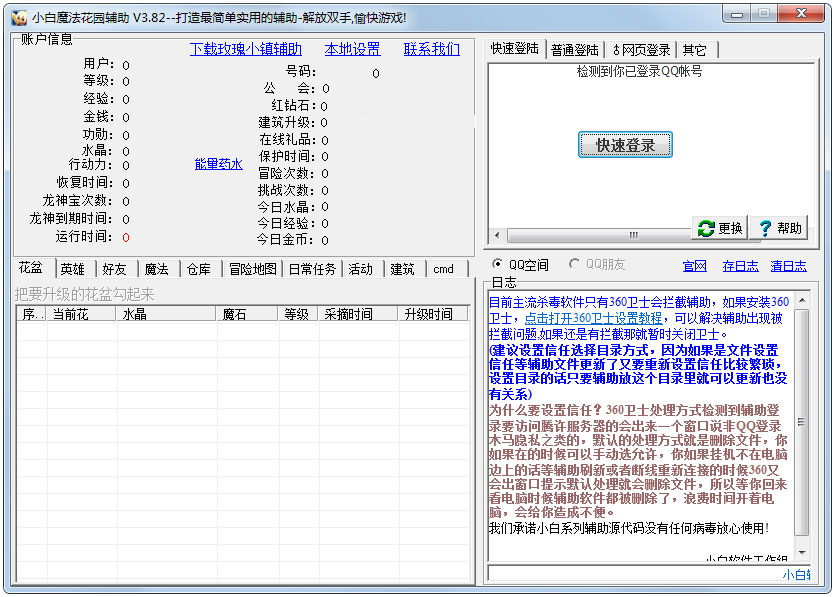835x597 pixels.
Task: Switch to the 日常任务 tab
Action: [312, 269]
